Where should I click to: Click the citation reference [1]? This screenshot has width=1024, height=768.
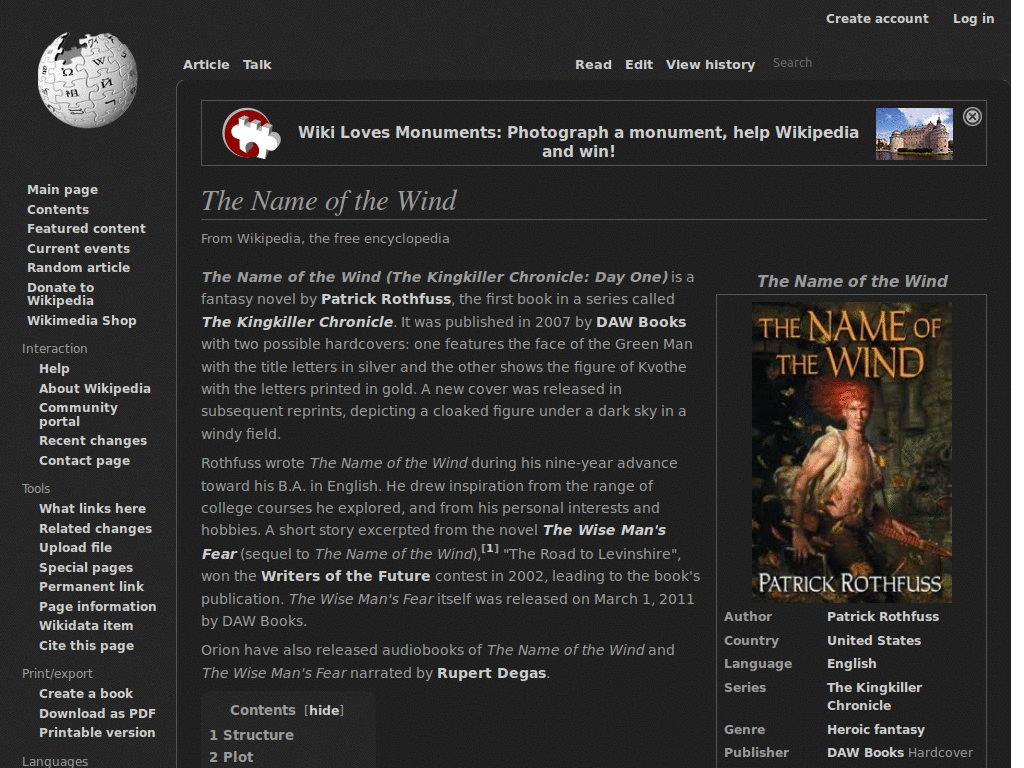[x=489, y=547]
